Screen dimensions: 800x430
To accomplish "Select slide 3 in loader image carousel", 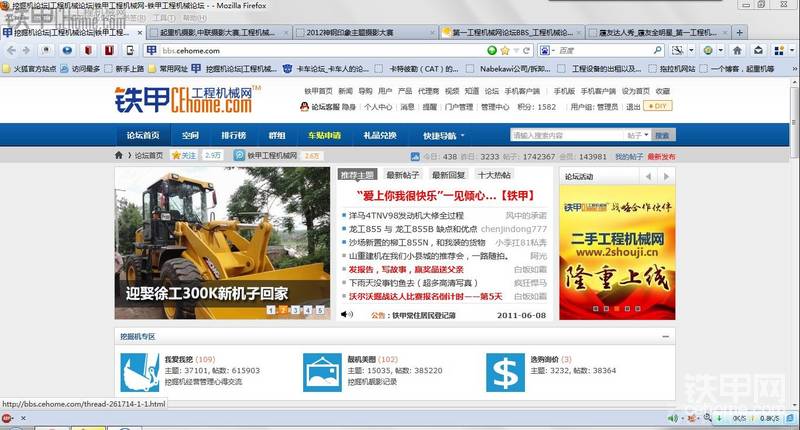I will (295, 310).
